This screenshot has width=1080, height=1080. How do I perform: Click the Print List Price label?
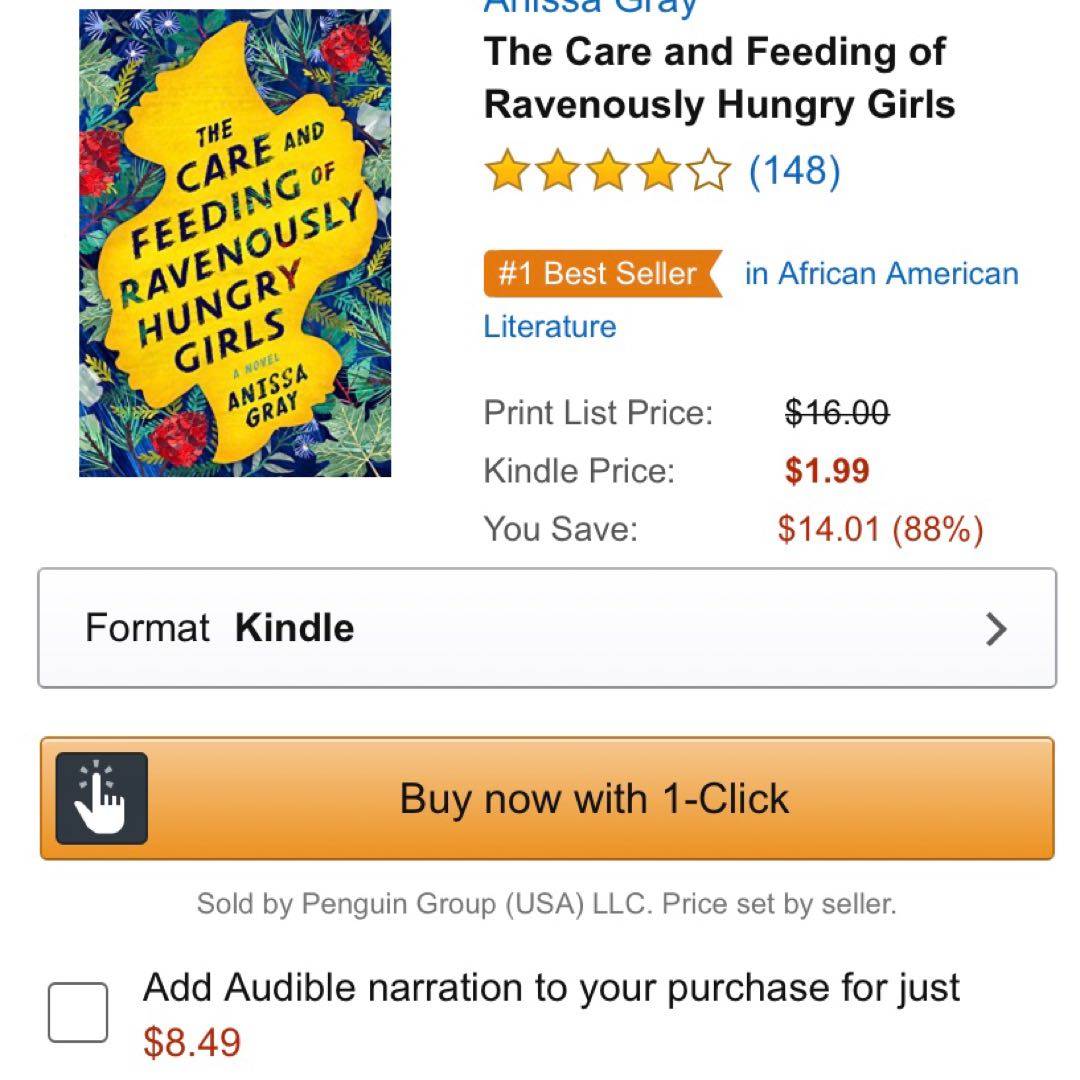point(598,412)
